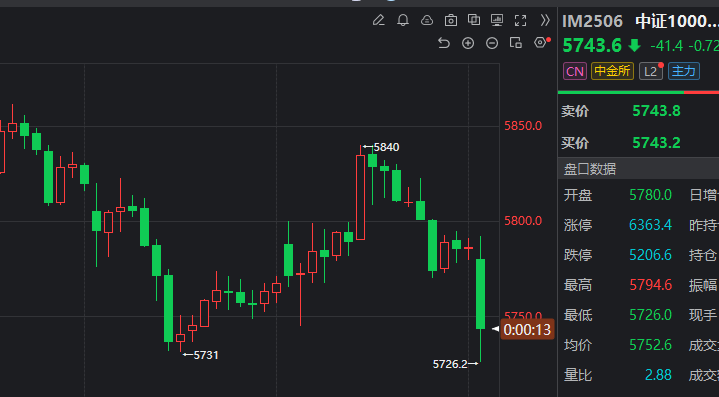Click the 5800.0 price axis label
This screenshot has width=719, height=397.
(523, 221)
